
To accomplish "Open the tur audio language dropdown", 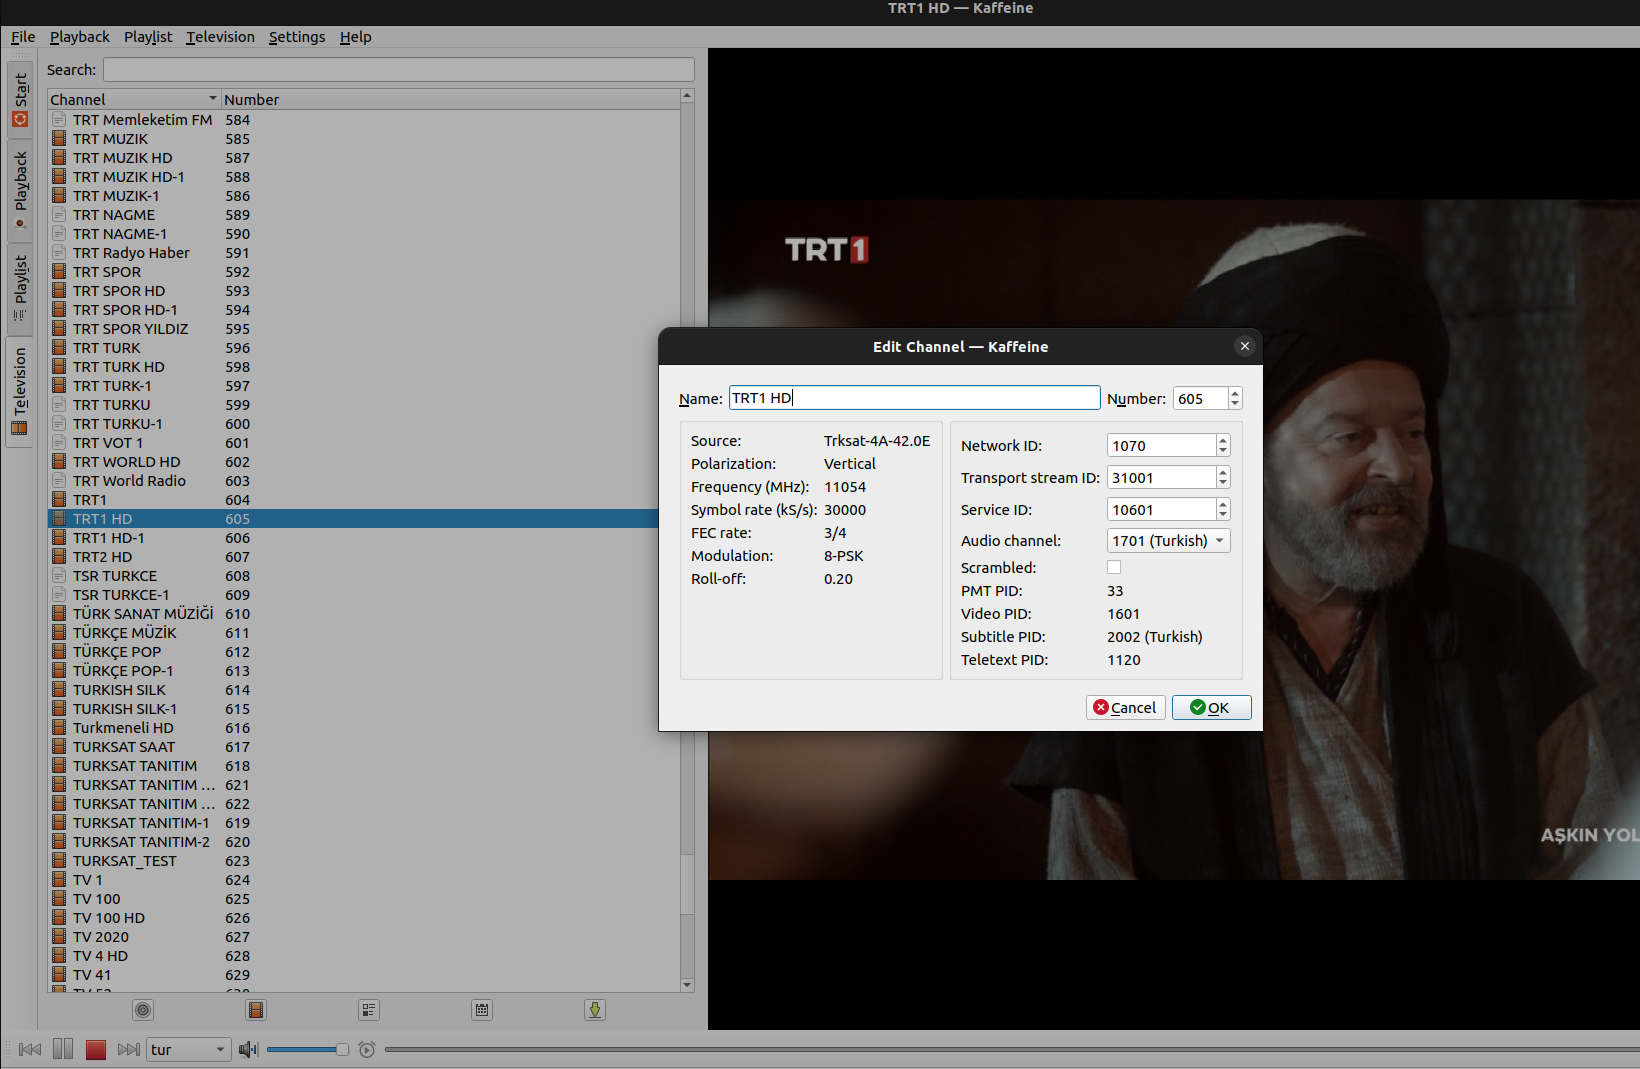I will click(x=189, y=1049).
